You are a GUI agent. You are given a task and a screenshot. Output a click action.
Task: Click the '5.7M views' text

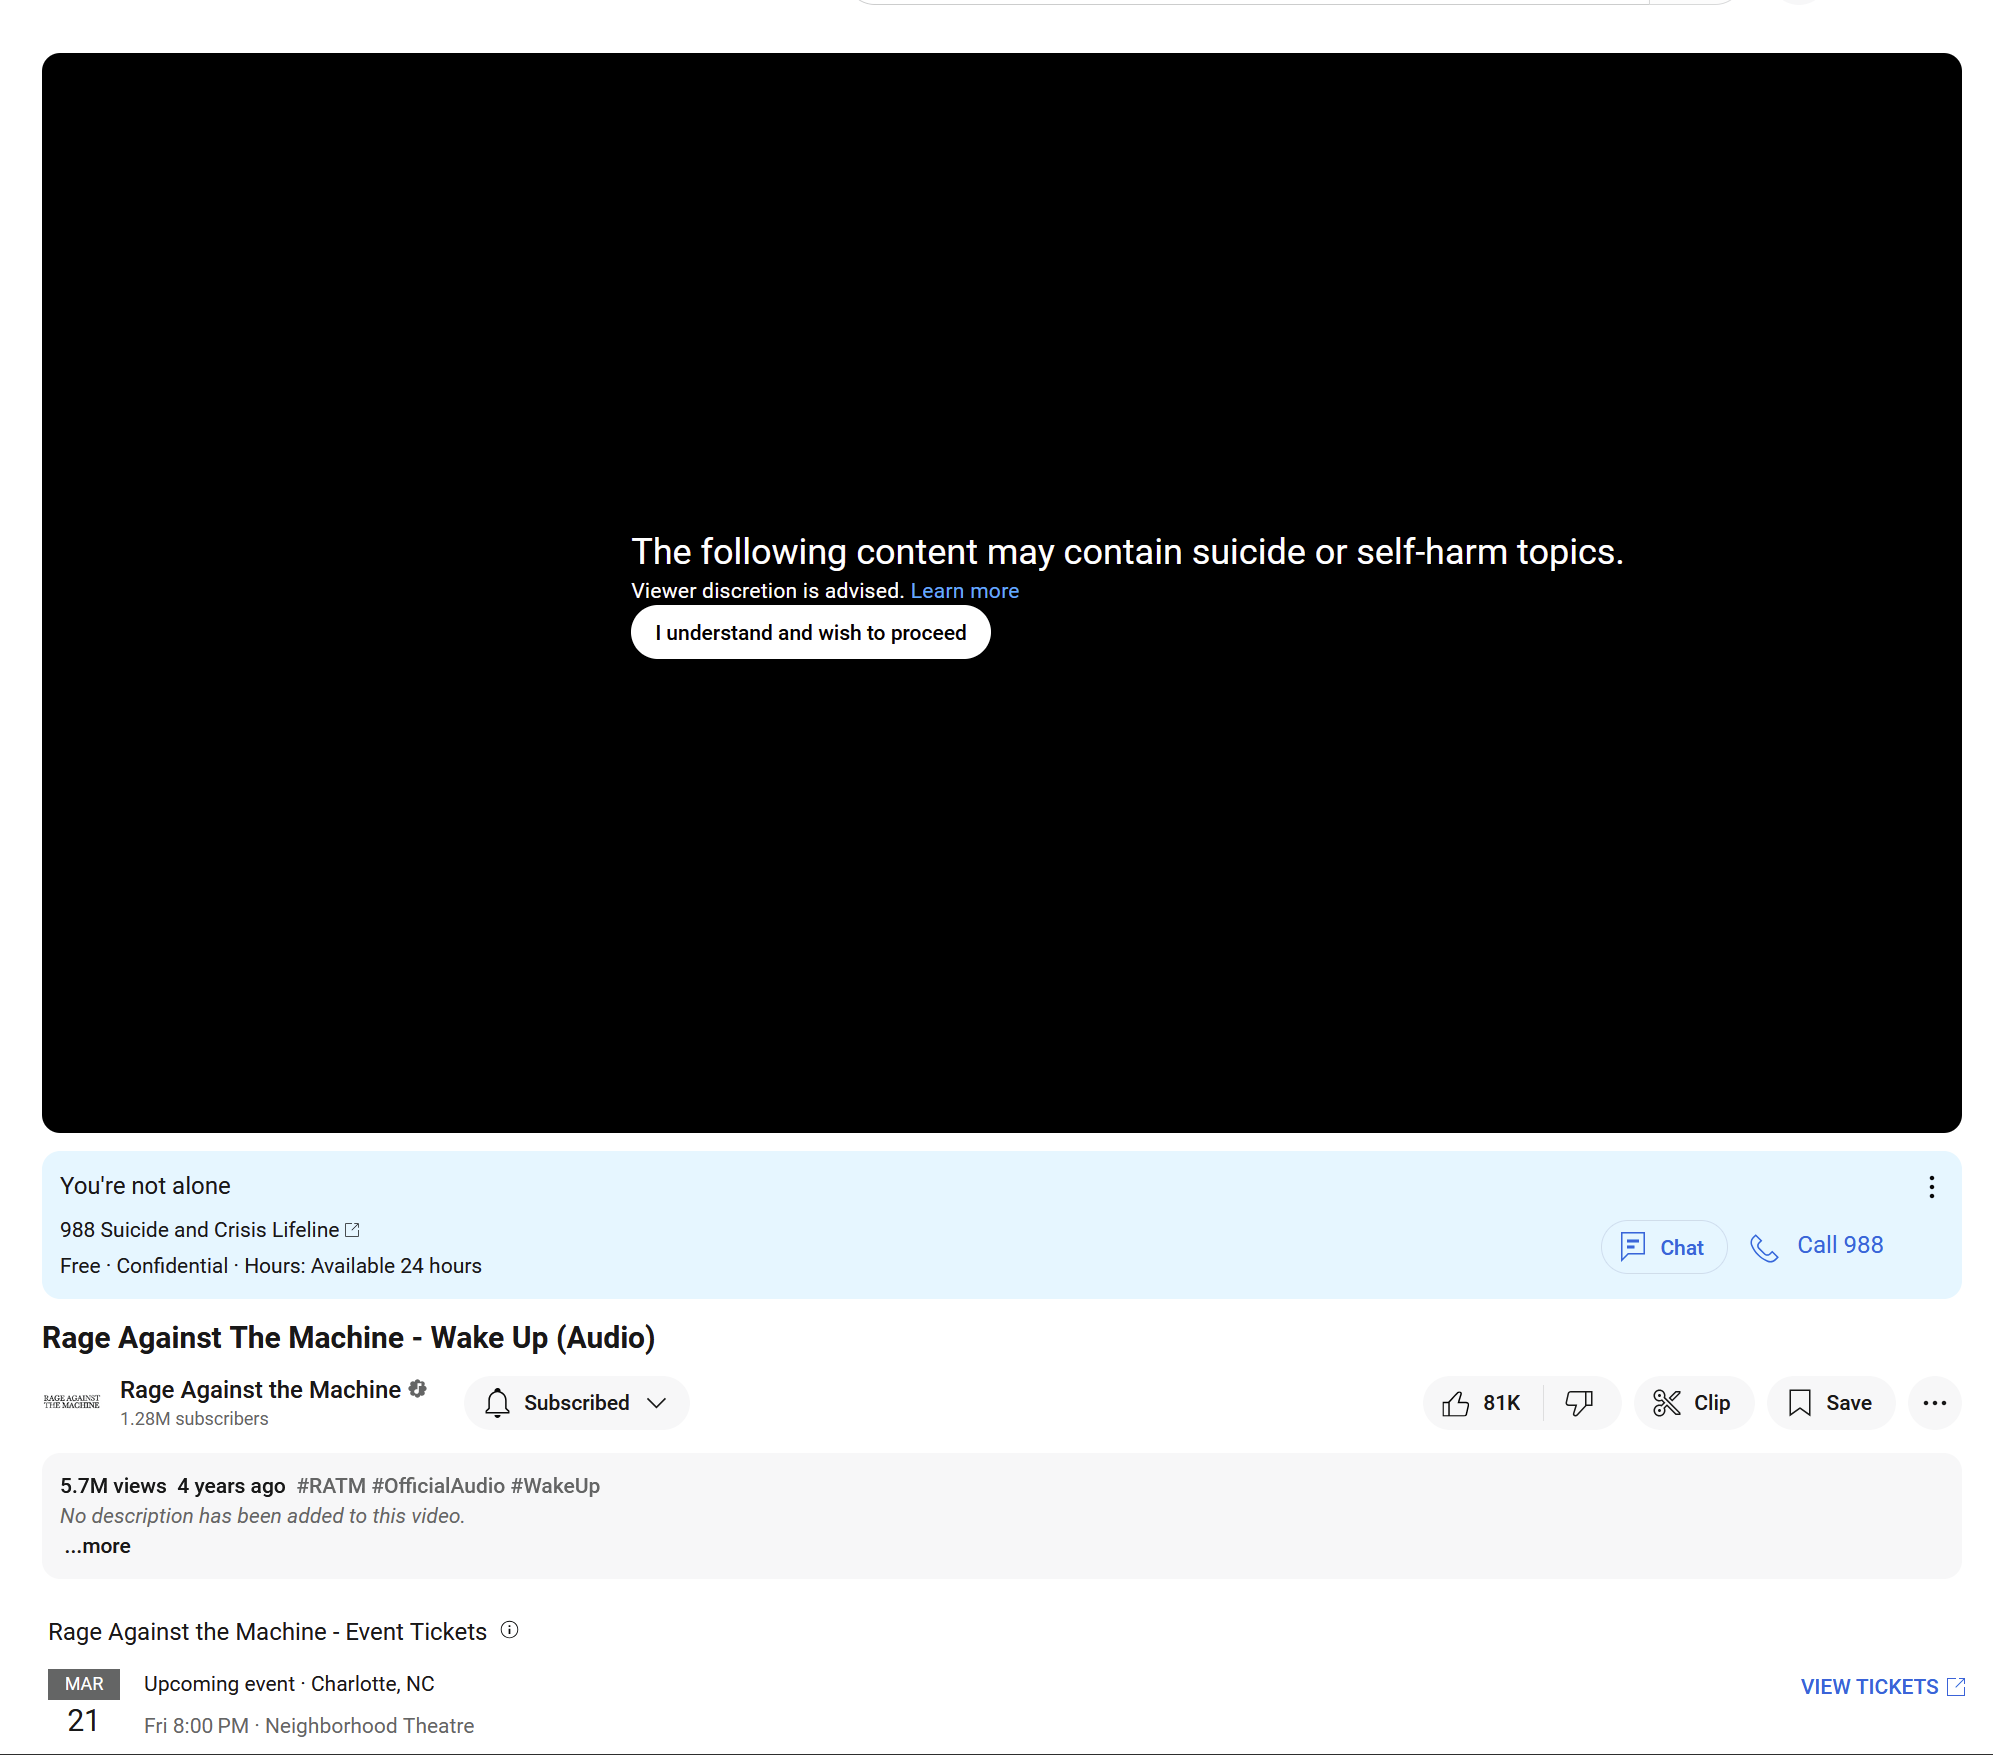[113, 1486]
